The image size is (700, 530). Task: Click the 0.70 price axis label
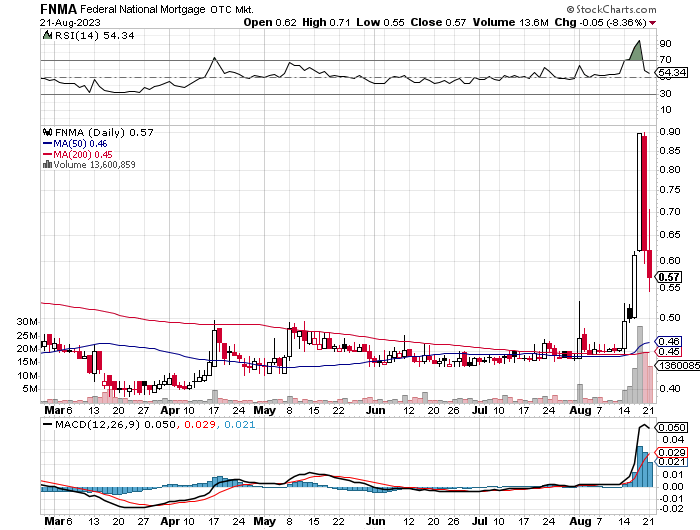click(x=670, y=212)
